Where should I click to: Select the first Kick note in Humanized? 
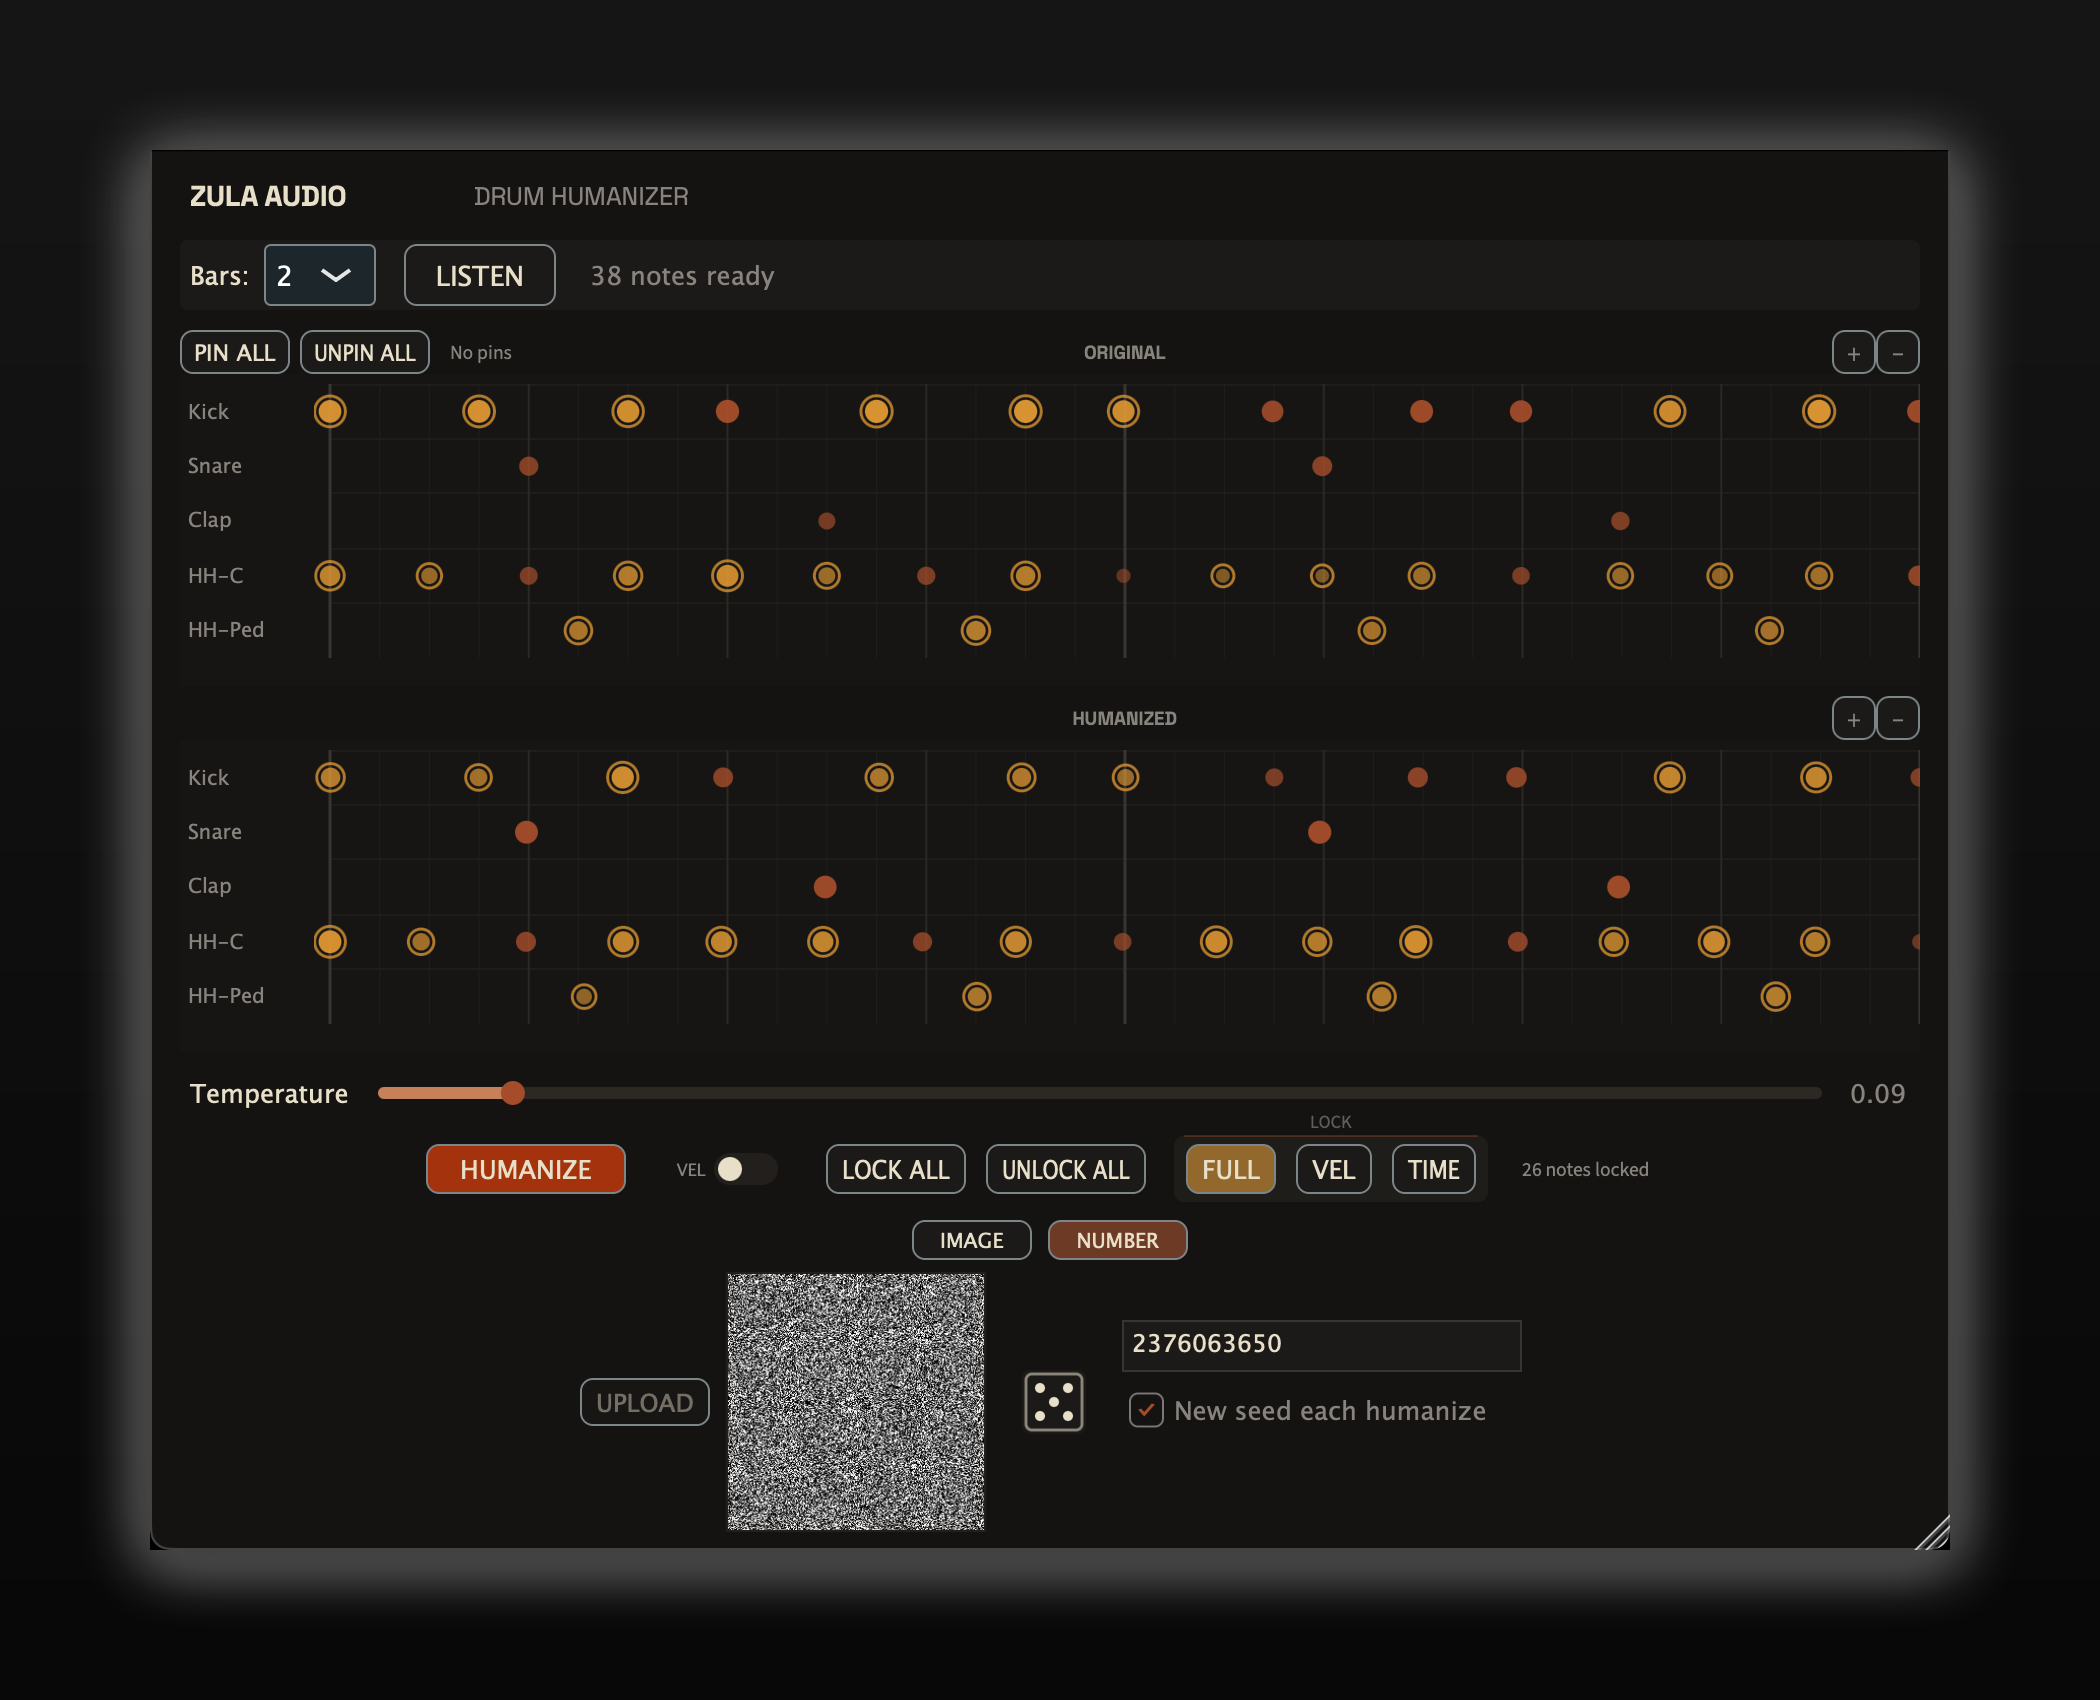click(330, 777)
